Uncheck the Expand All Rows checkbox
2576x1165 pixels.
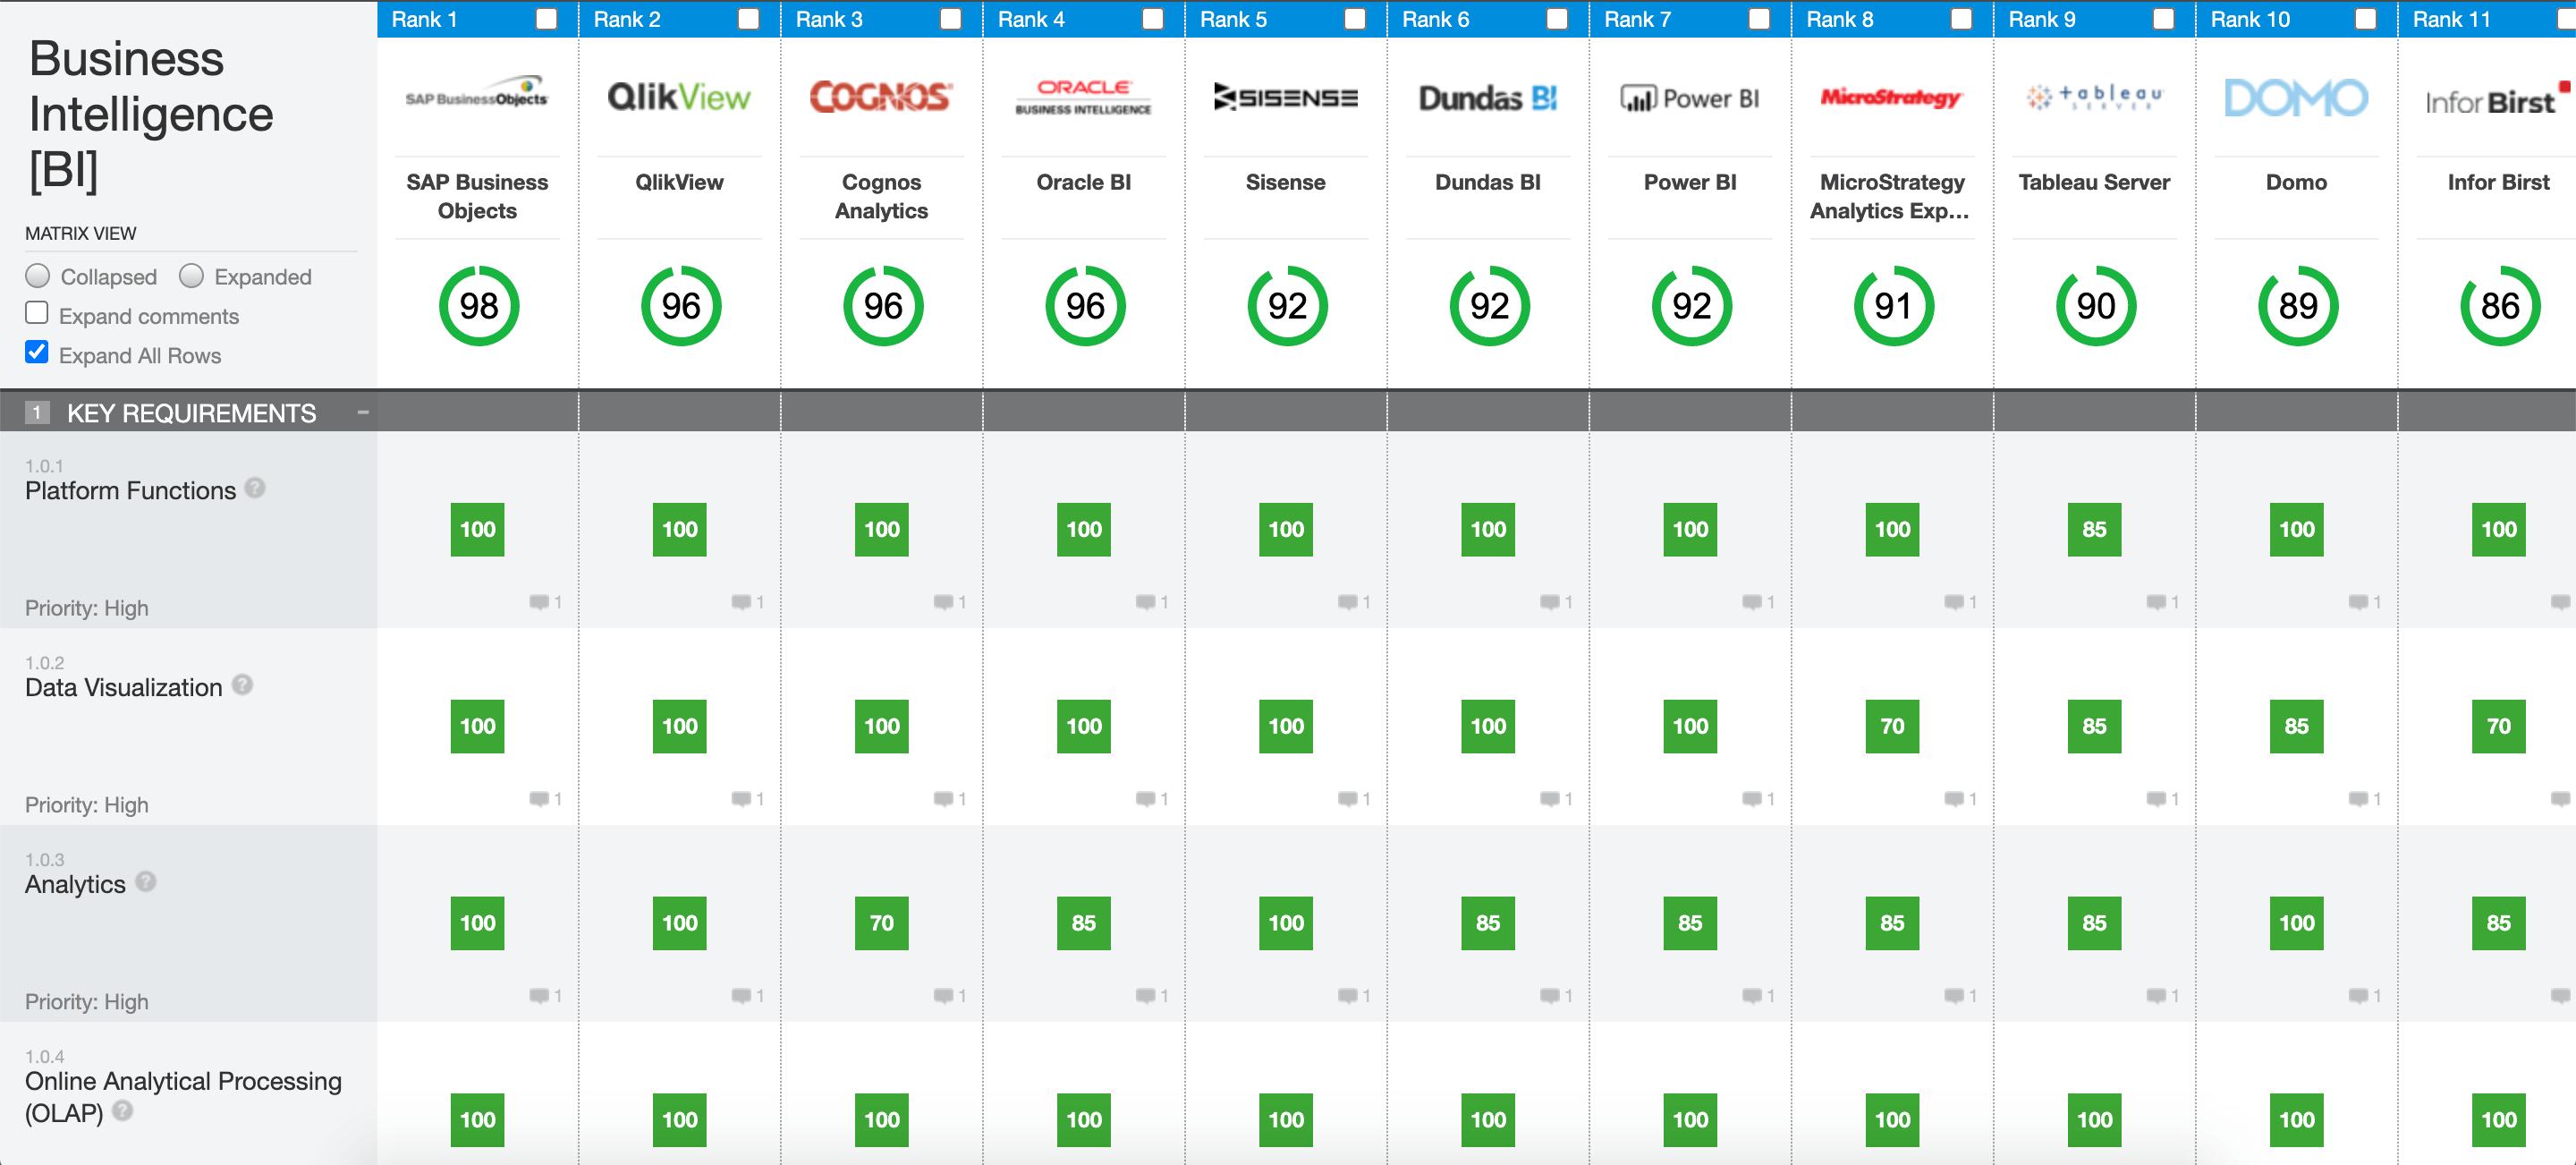(37, 353)
